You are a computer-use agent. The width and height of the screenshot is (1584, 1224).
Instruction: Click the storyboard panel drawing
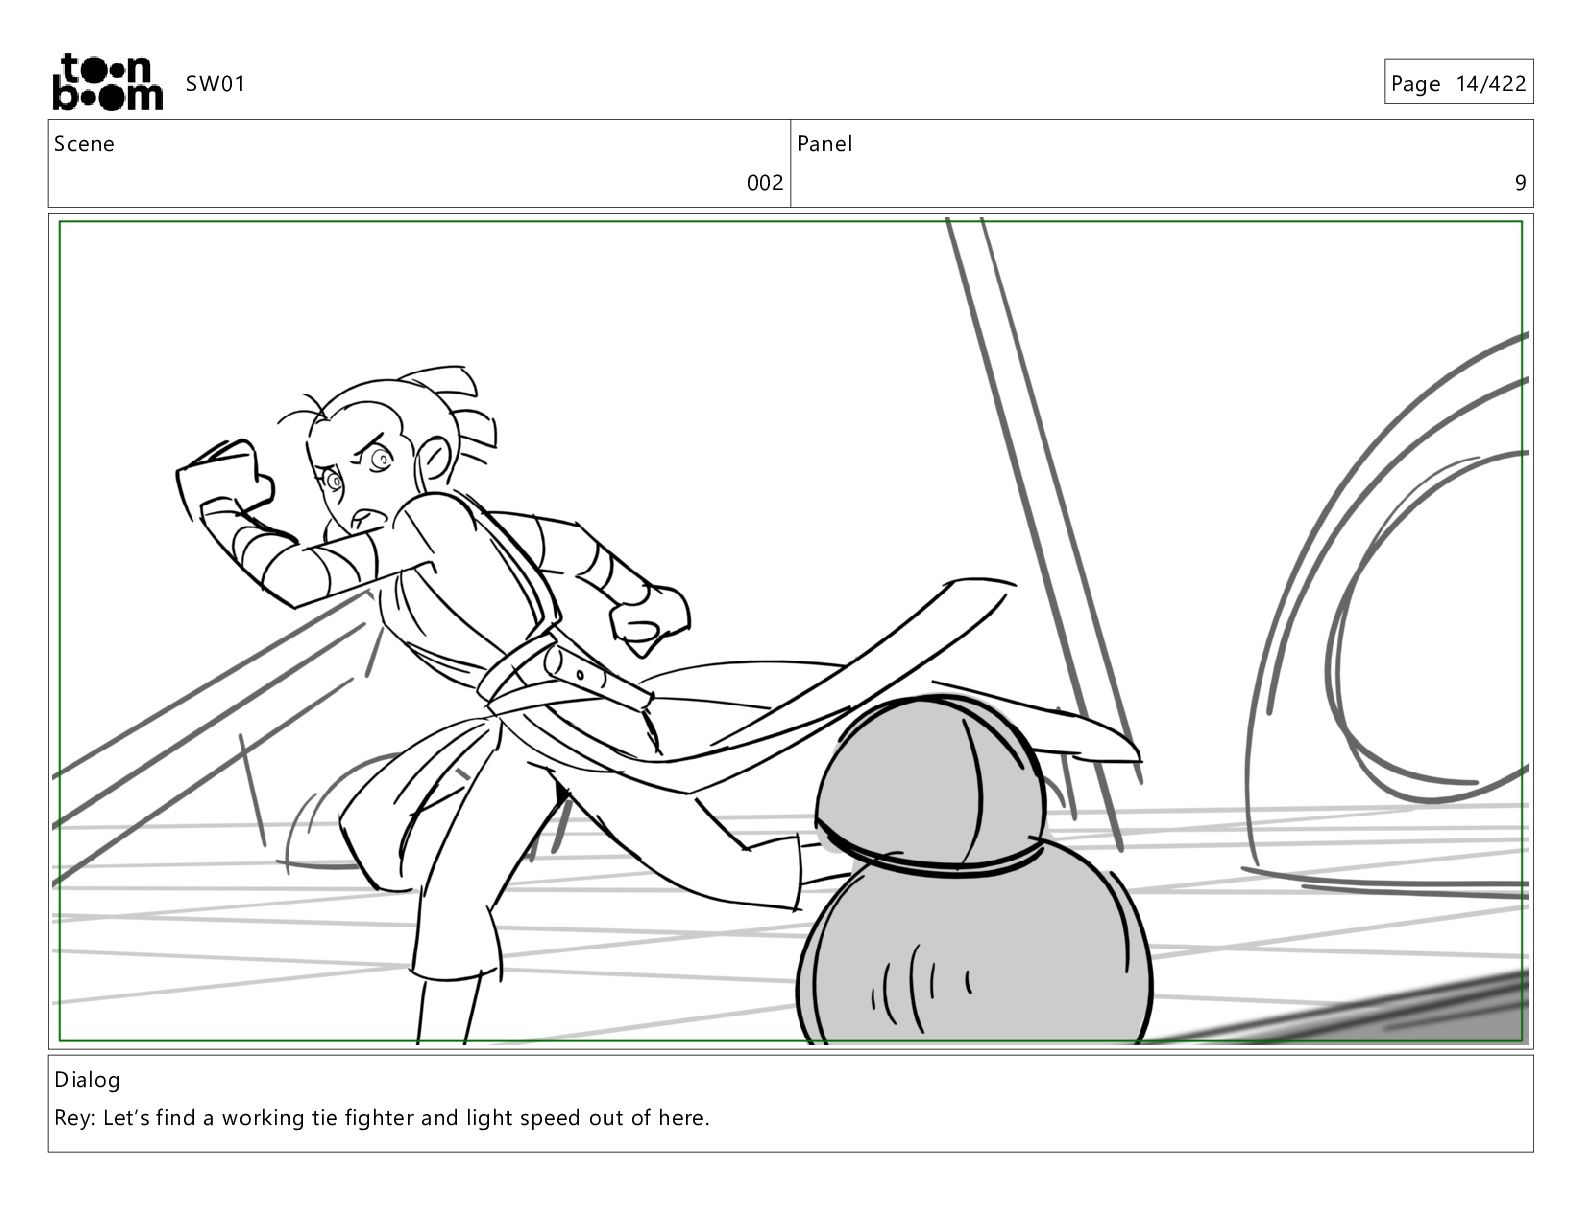[790, 631]
